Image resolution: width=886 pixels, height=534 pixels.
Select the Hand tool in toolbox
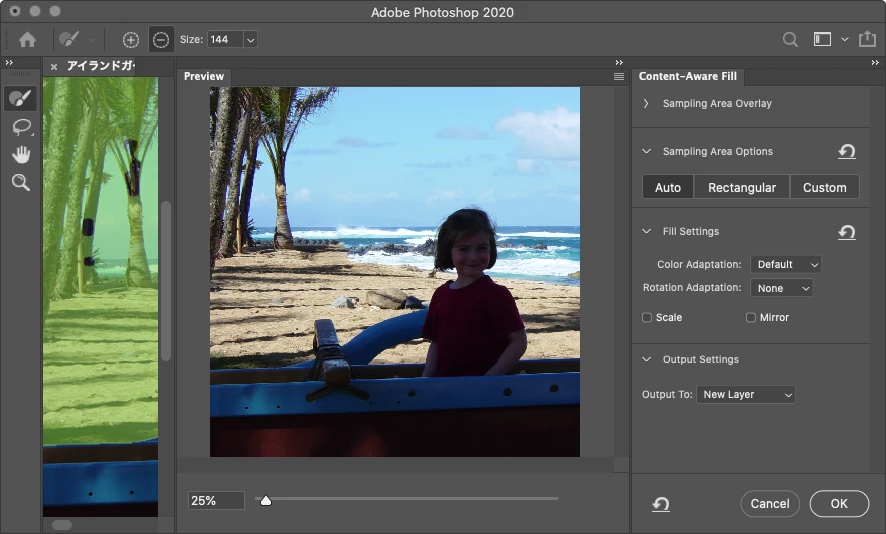point(21,154)
